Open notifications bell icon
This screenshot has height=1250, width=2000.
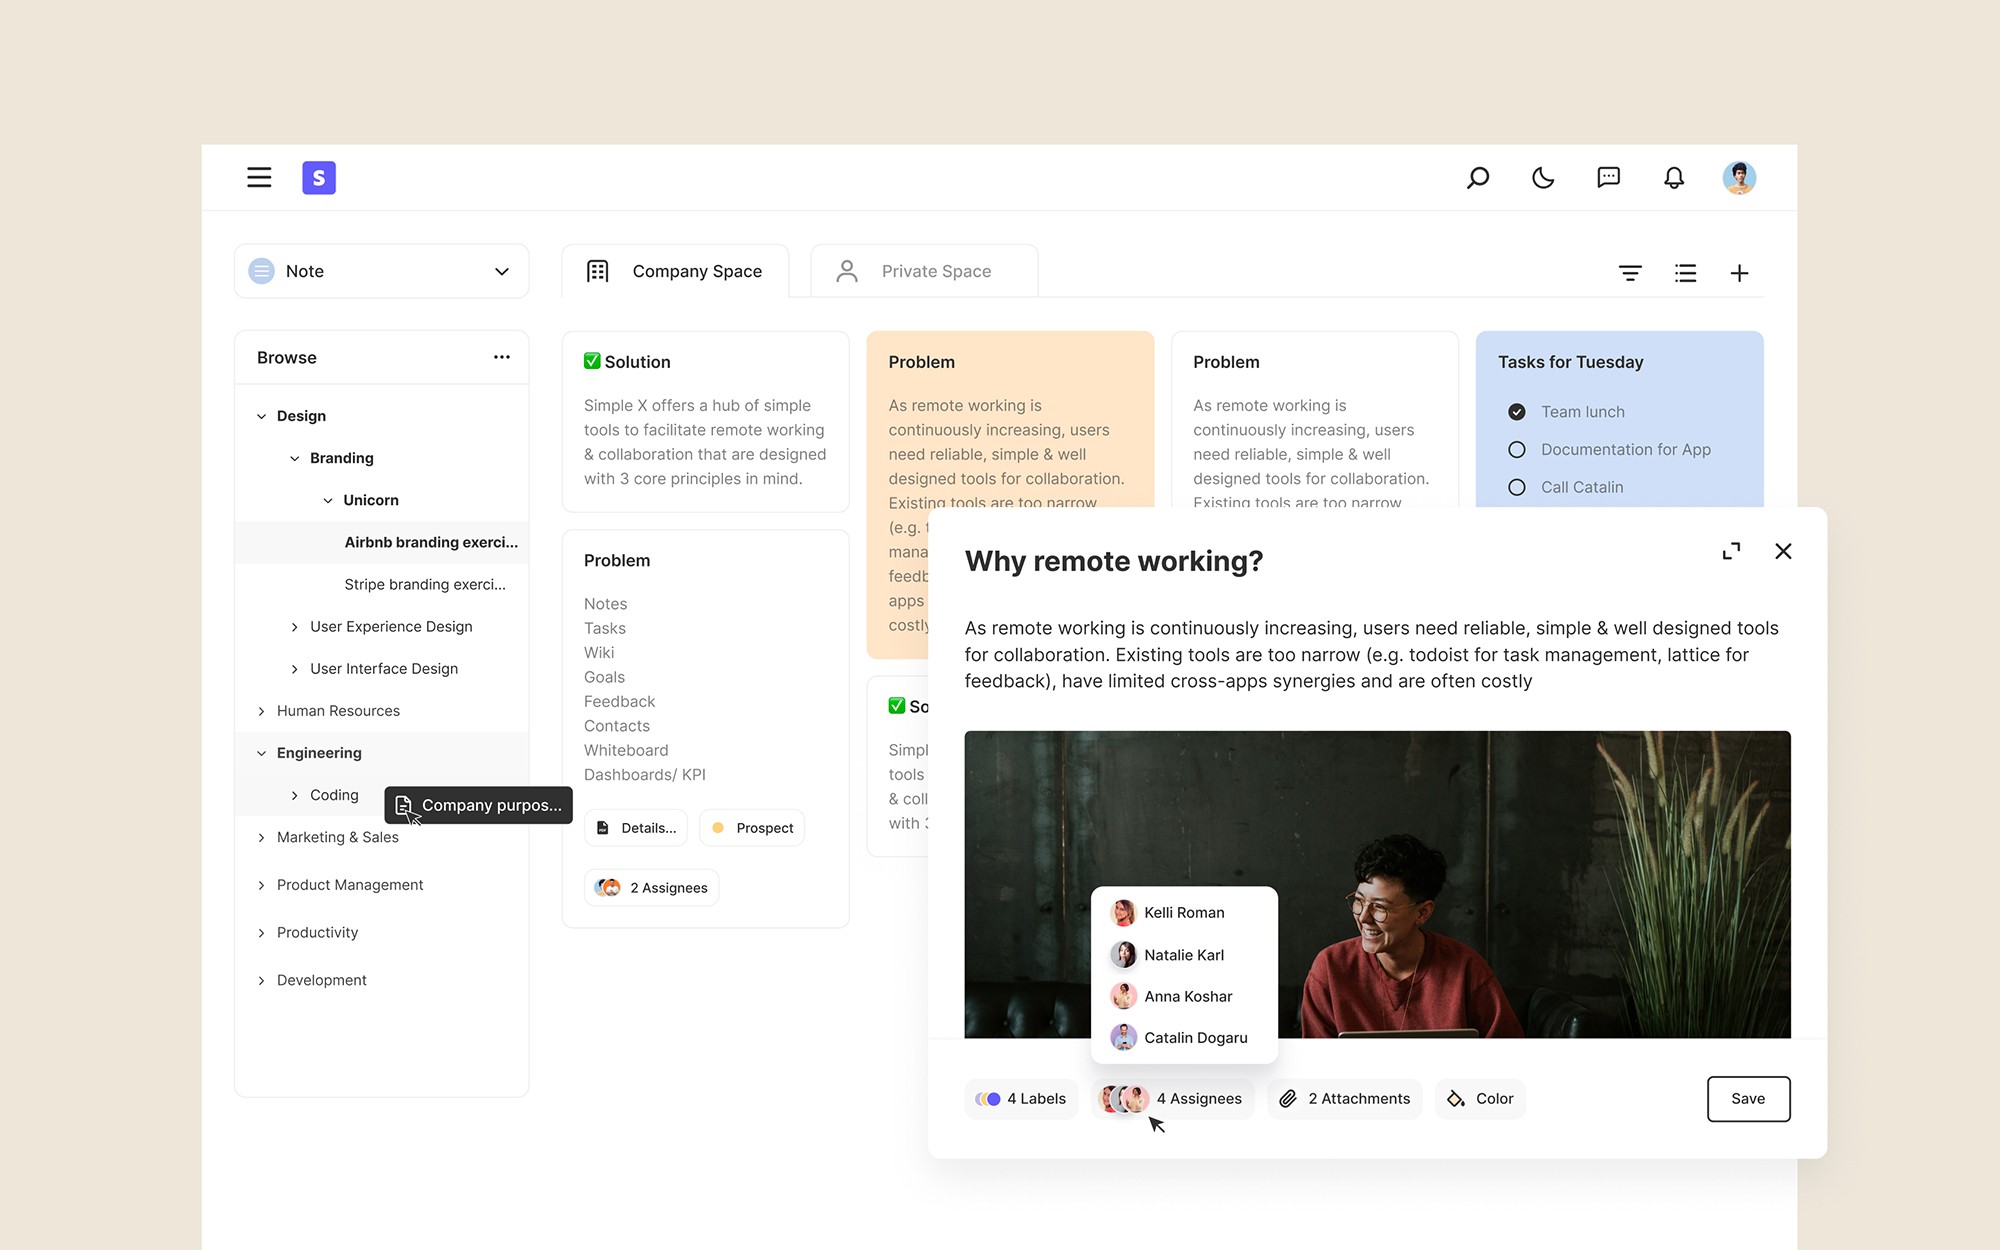[x=1673, y=178]
